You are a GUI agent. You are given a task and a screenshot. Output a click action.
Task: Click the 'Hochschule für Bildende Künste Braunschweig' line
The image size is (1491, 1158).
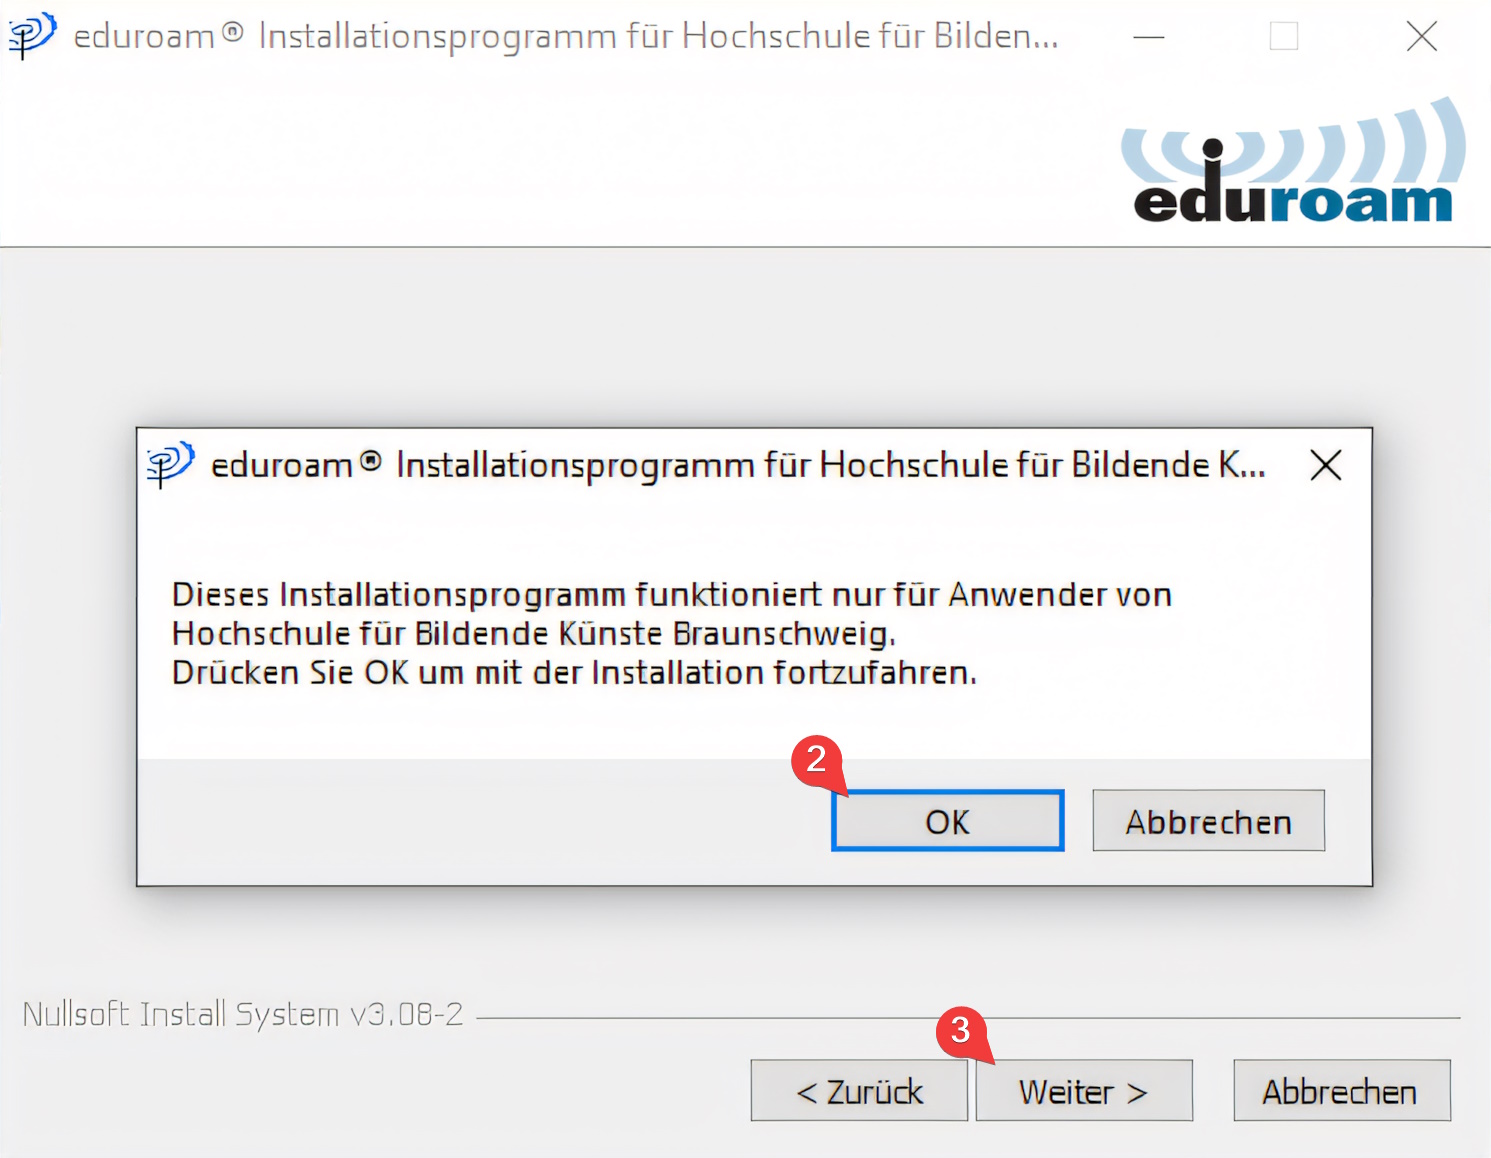534,634
